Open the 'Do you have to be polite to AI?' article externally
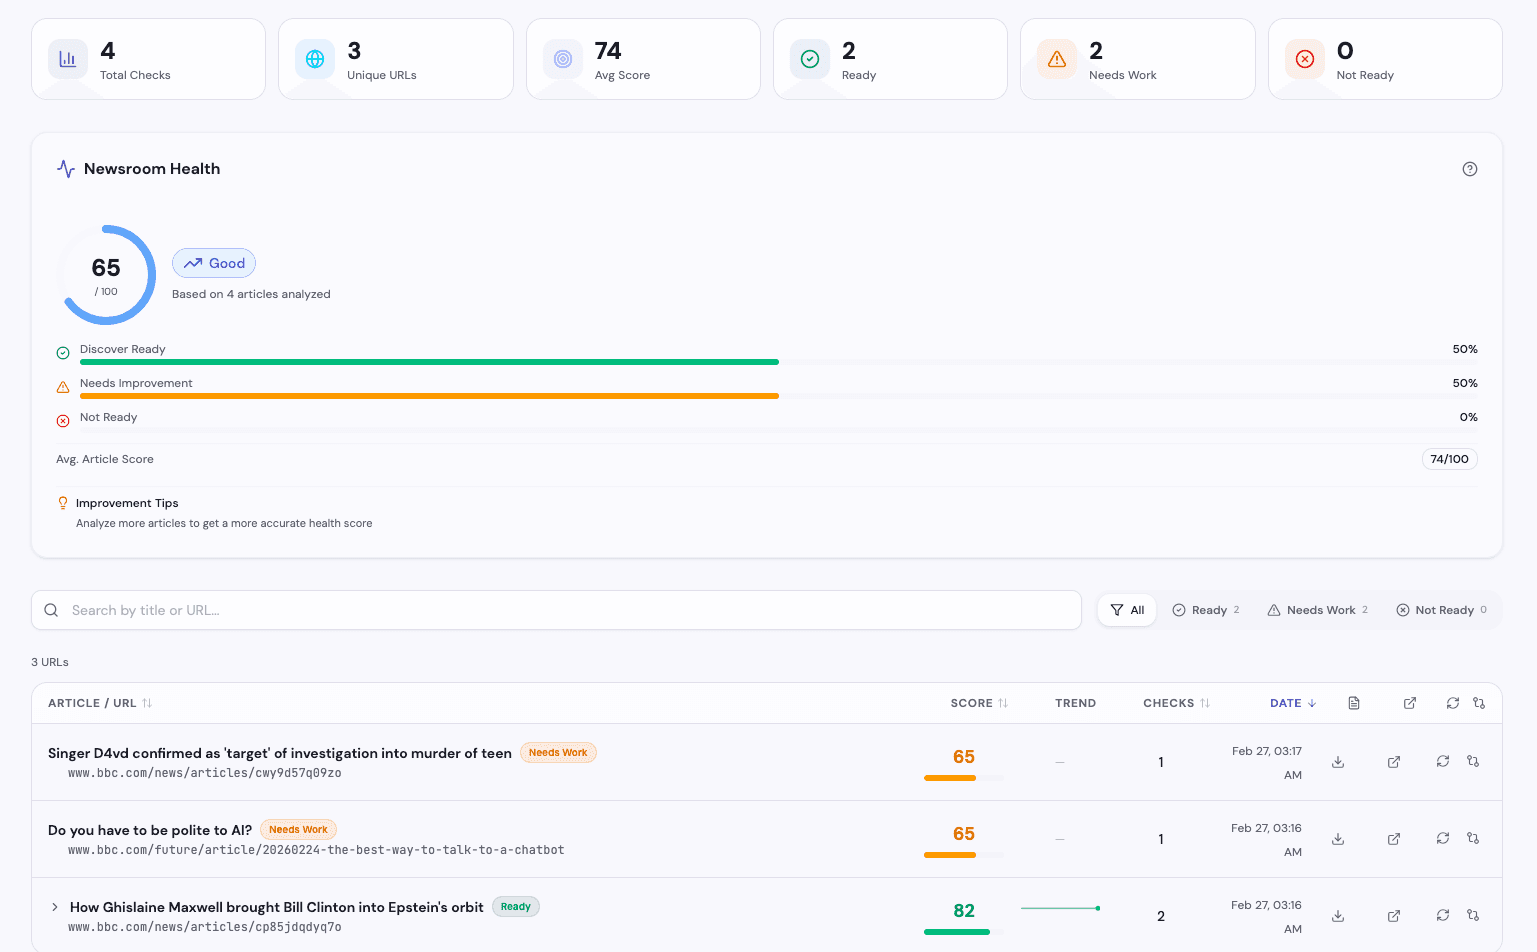Viewport: 1537px width, 952px height. (1393, 839)
